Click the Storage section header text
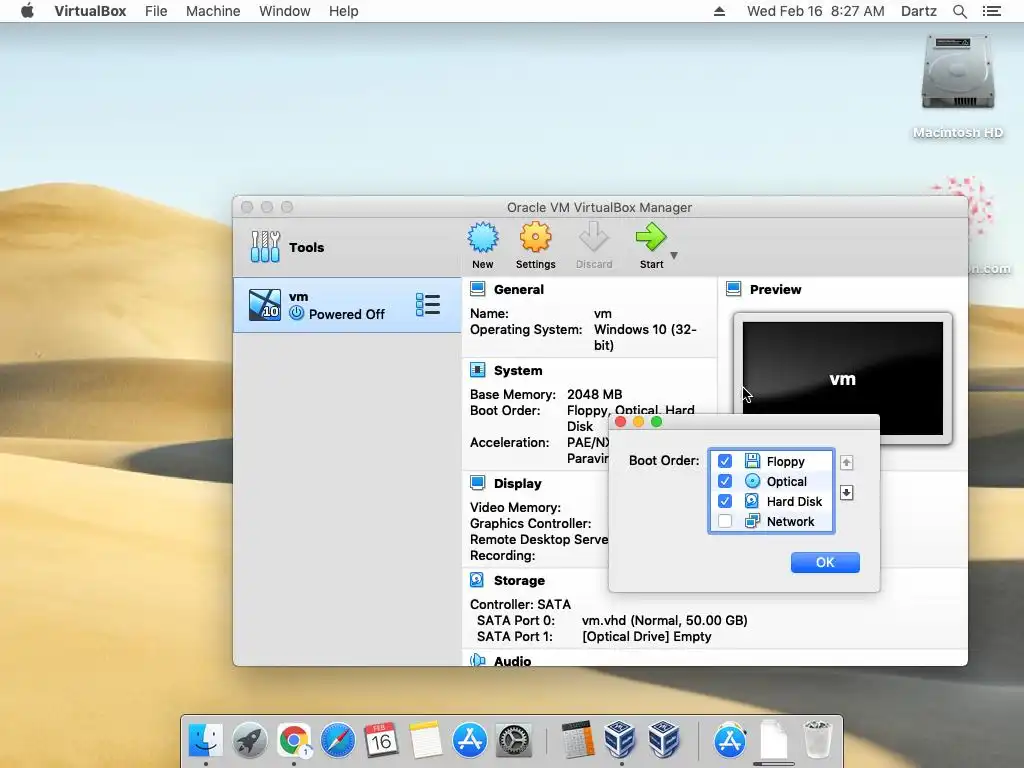 click(519, 581)
